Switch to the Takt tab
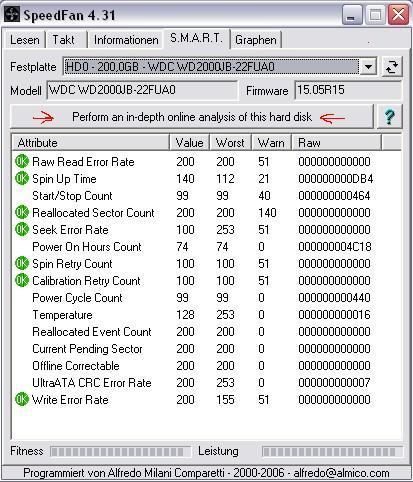This screenshot has height=482, width=413. coord(66,40)
